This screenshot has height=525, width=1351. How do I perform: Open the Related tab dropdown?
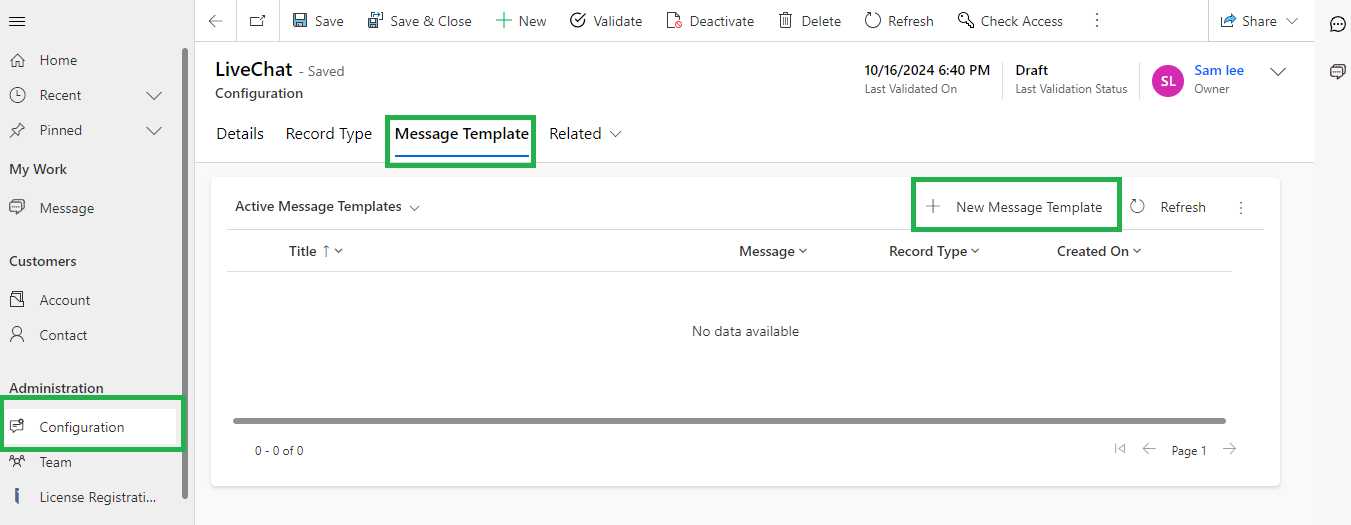[585, 134]
